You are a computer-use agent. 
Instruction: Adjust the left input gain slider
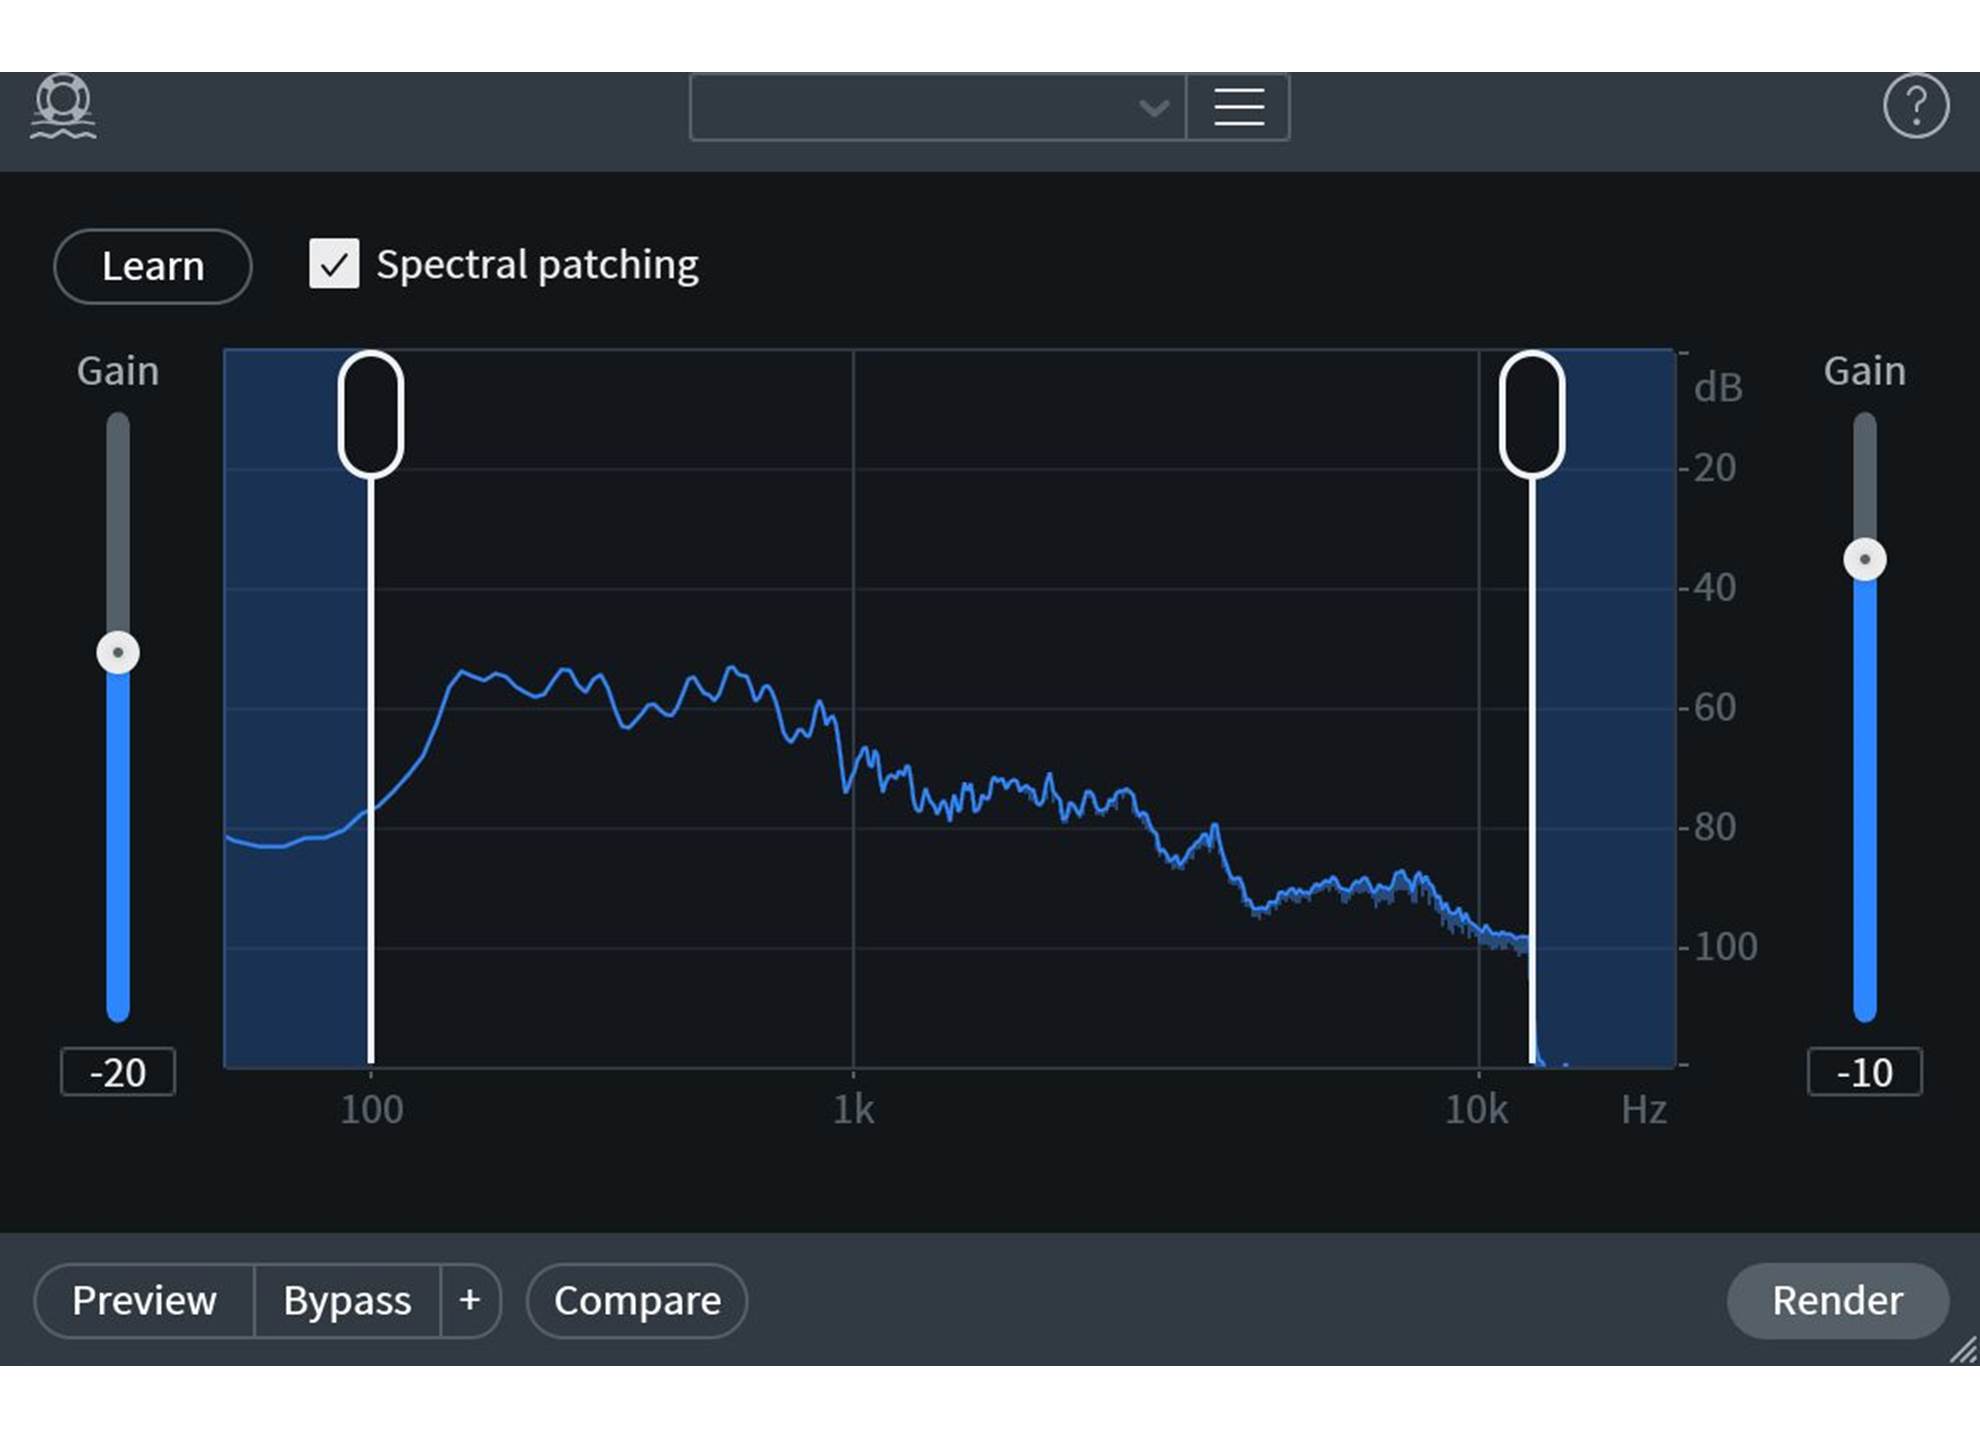[118, 653]
